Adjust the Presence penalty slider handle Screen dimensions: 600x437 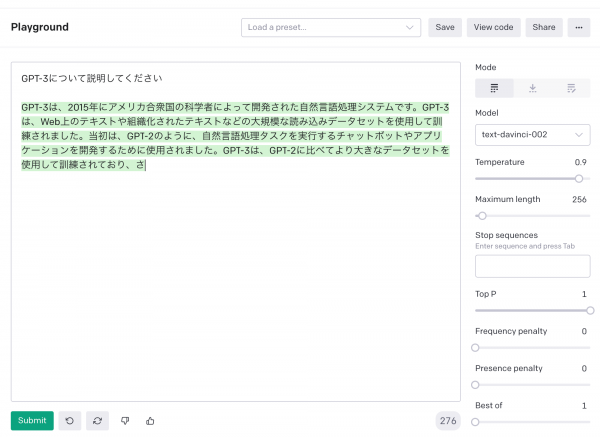tap(475, 385)
